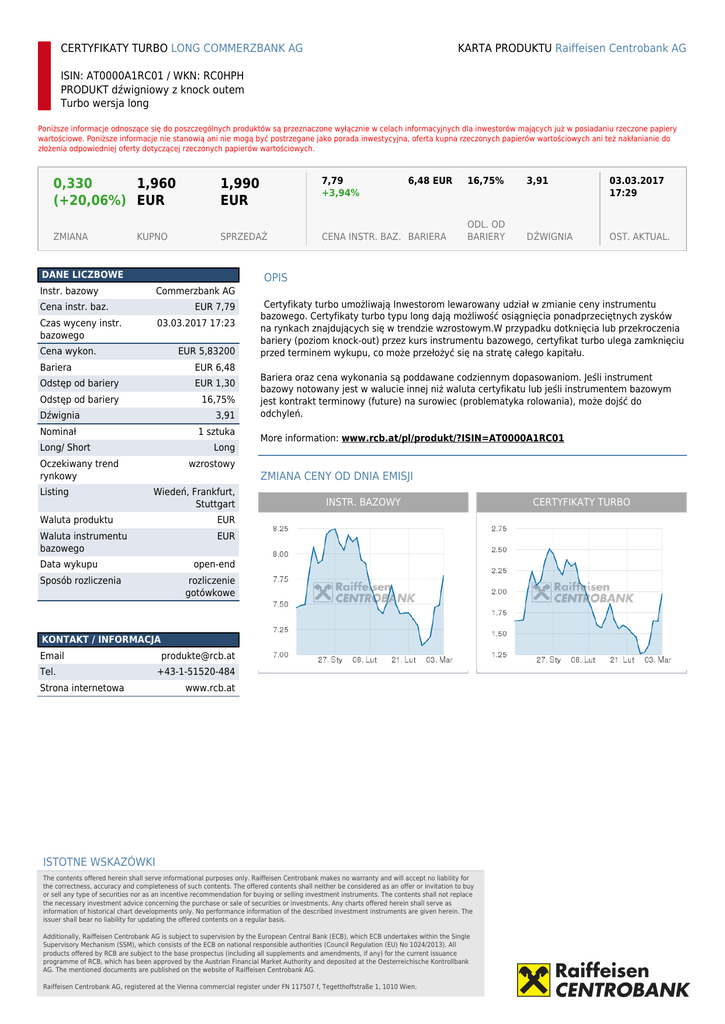This screenshot has width=725, height=1024.
Task: Click the watermark logo in the INSTR. BAZOWY chart
Action: [363, 593]
